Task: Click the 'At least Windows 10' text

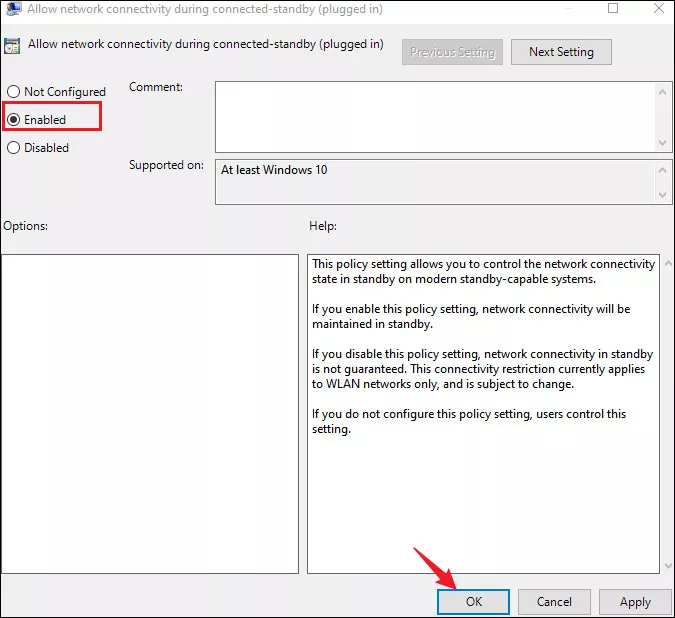Action: click(x=274, y=170)
